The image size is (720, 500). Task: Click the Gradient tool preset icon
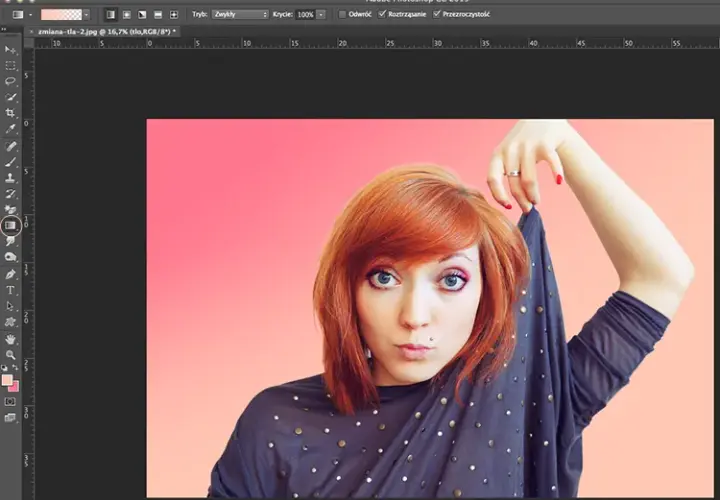(x=18, y=15)
